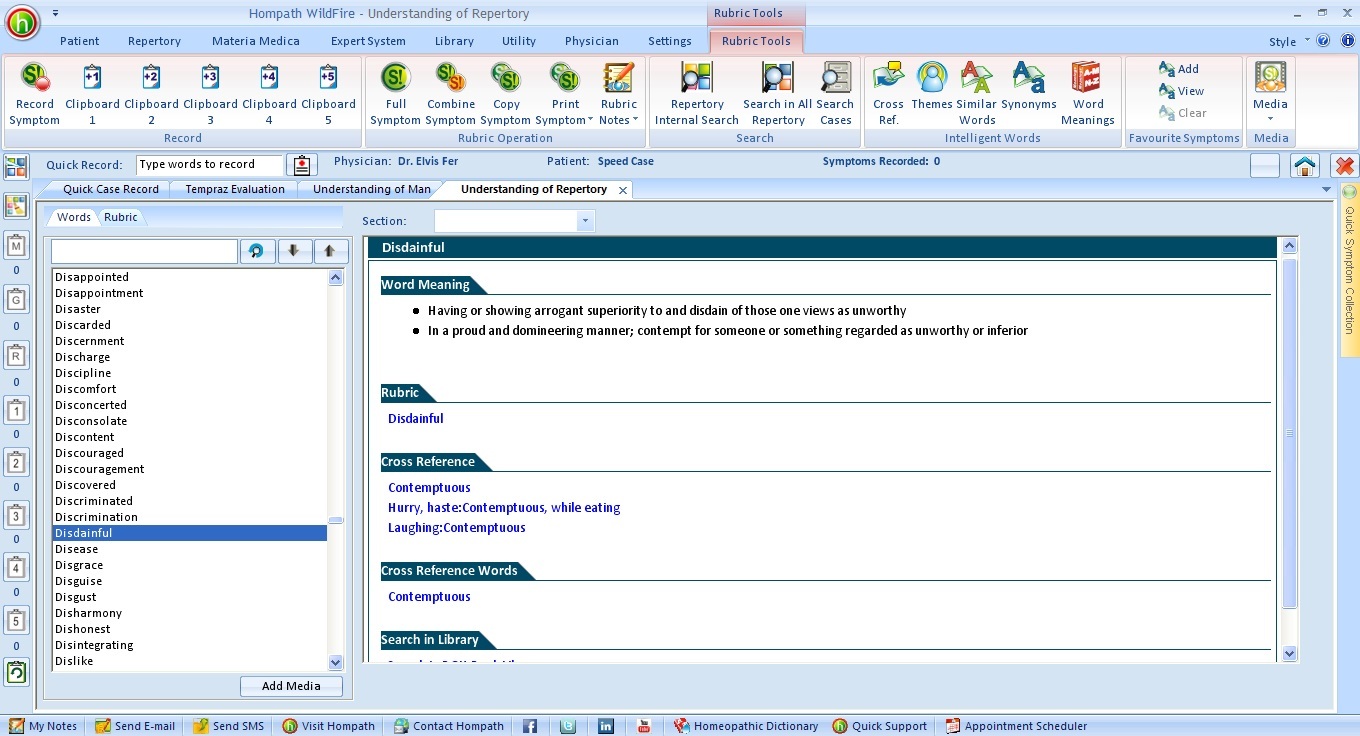Image resolution: width=1360 pixels, height=736 pixels.
Task: Close the Understanding of Repertory tab
Action: pyautogui.click(x=623, y=190)
